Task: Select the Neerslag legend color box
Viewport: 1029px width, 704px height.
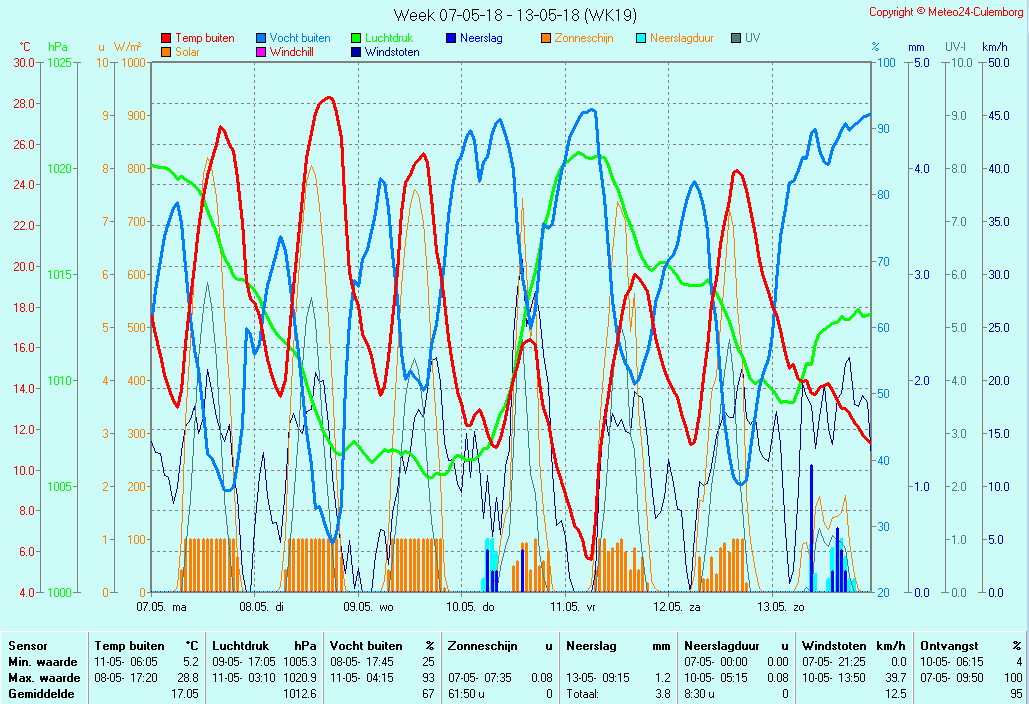Action: [451, 39]
